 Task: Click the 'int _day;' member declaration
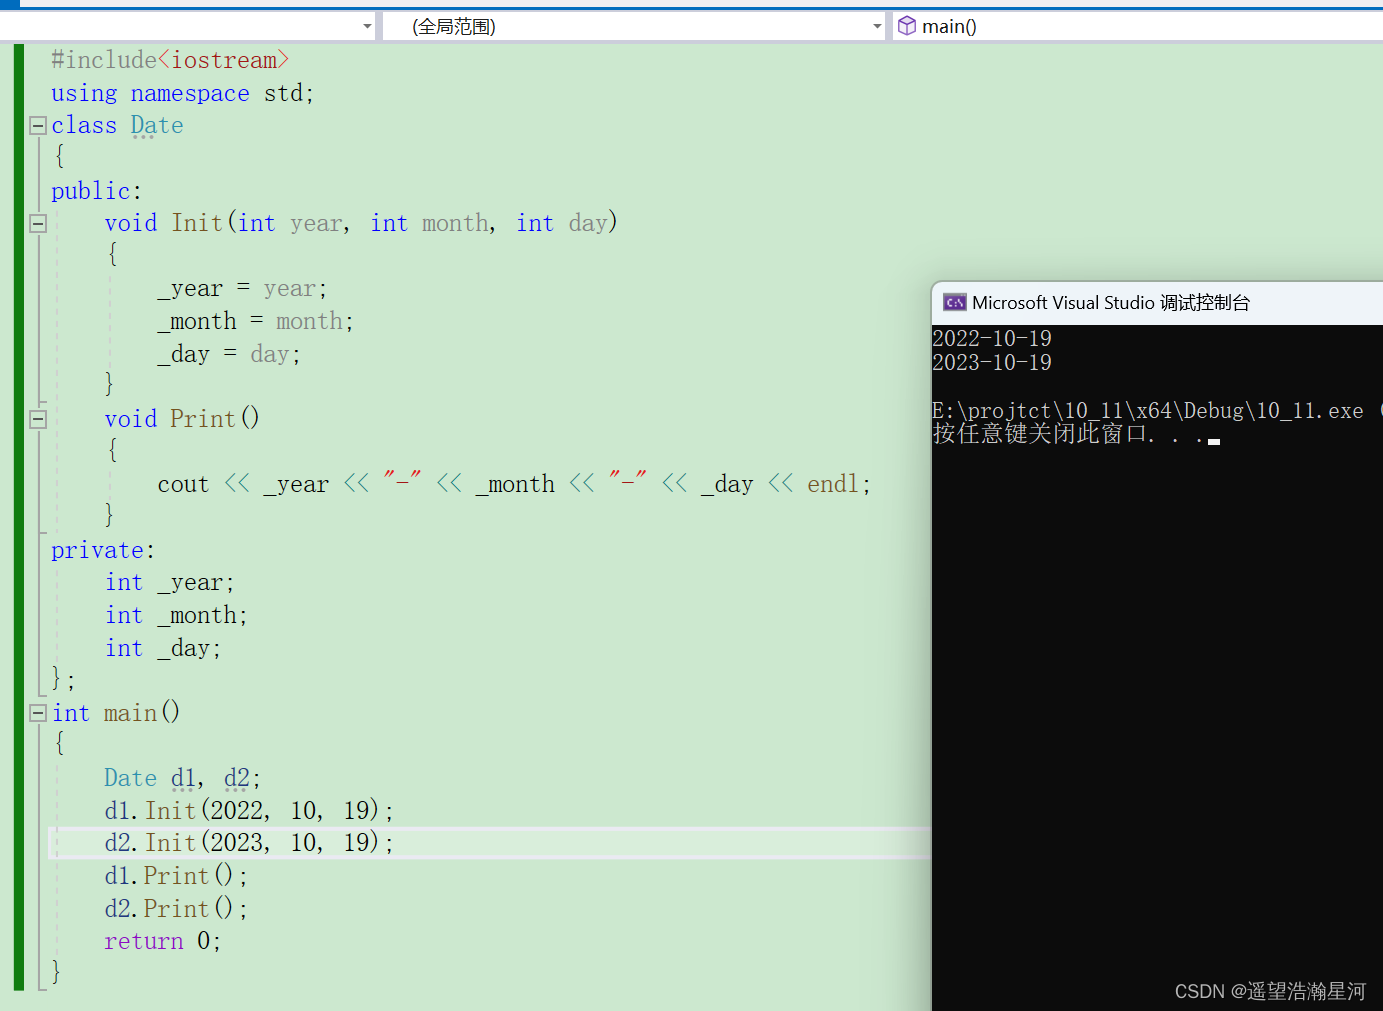163,648
